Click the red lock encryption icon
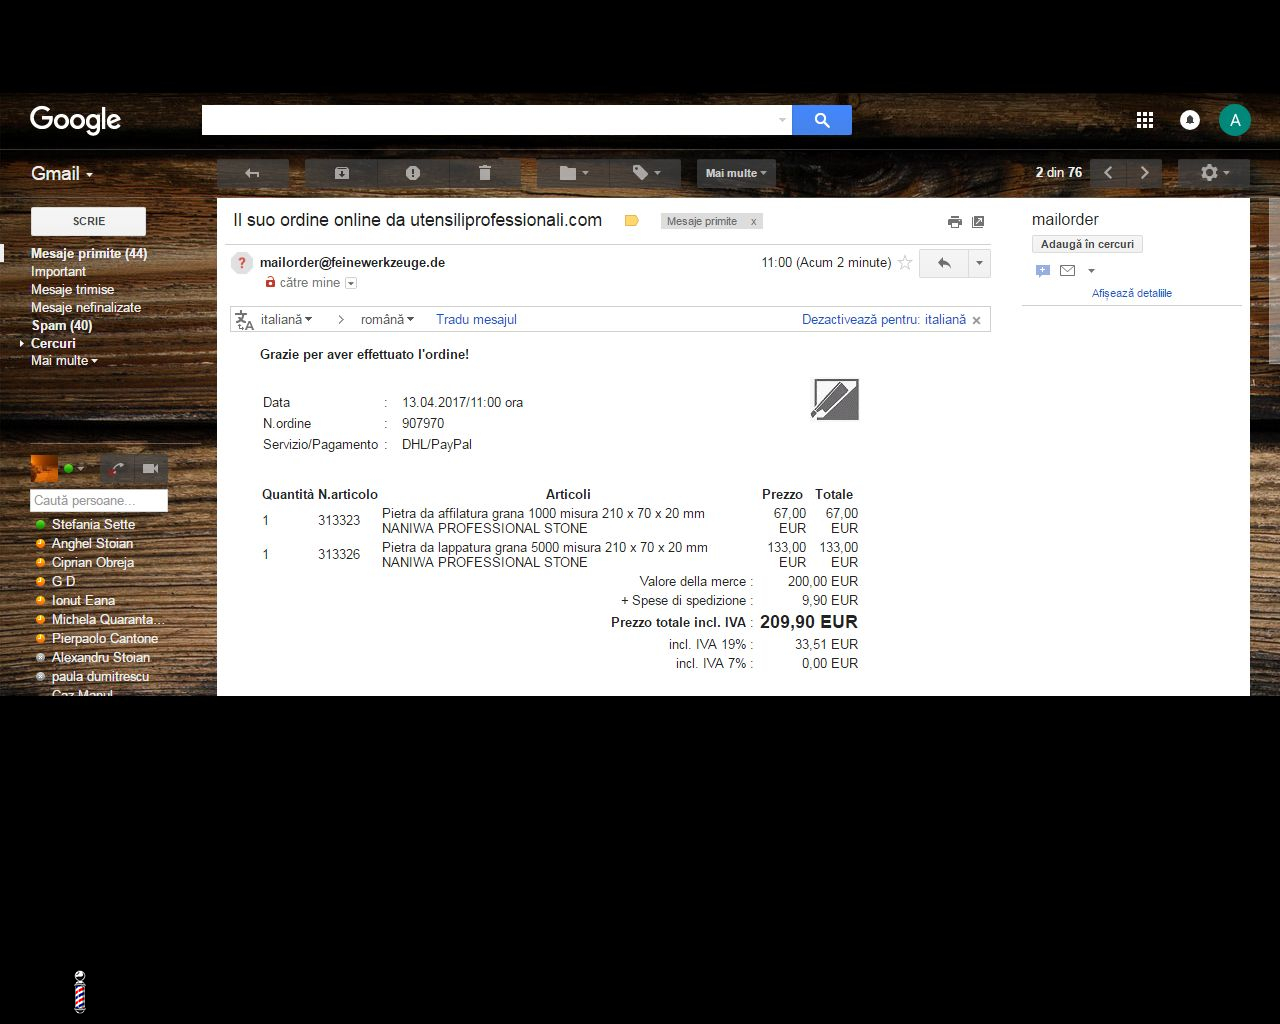Screen dimensions: 1280x1024 270,283
